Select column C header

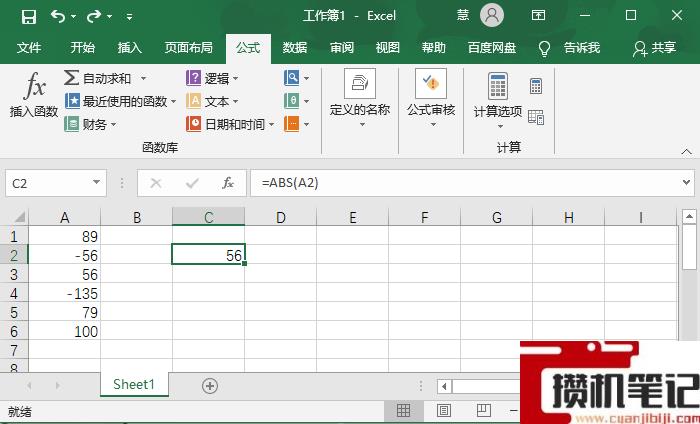coord(208,217)
